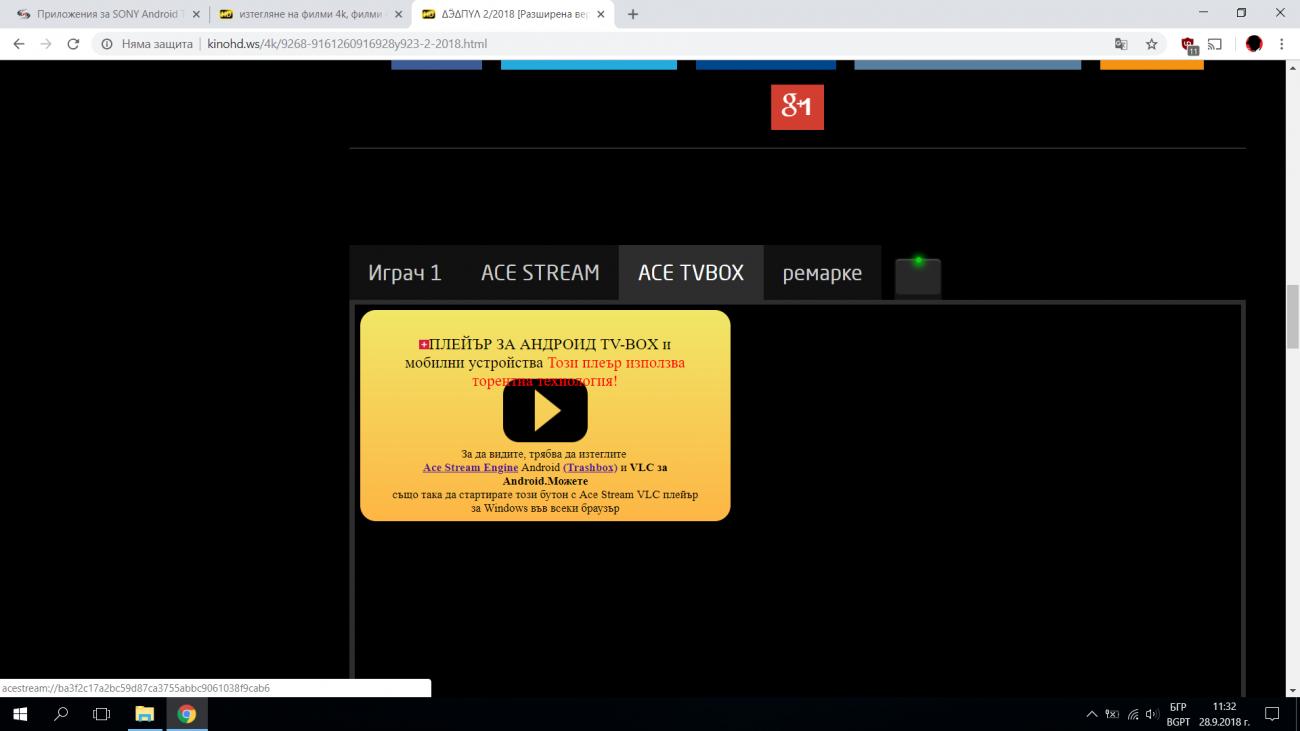1300x731 pixels.
Task: Click the battery status tray icon
Action: point(1111,714)
